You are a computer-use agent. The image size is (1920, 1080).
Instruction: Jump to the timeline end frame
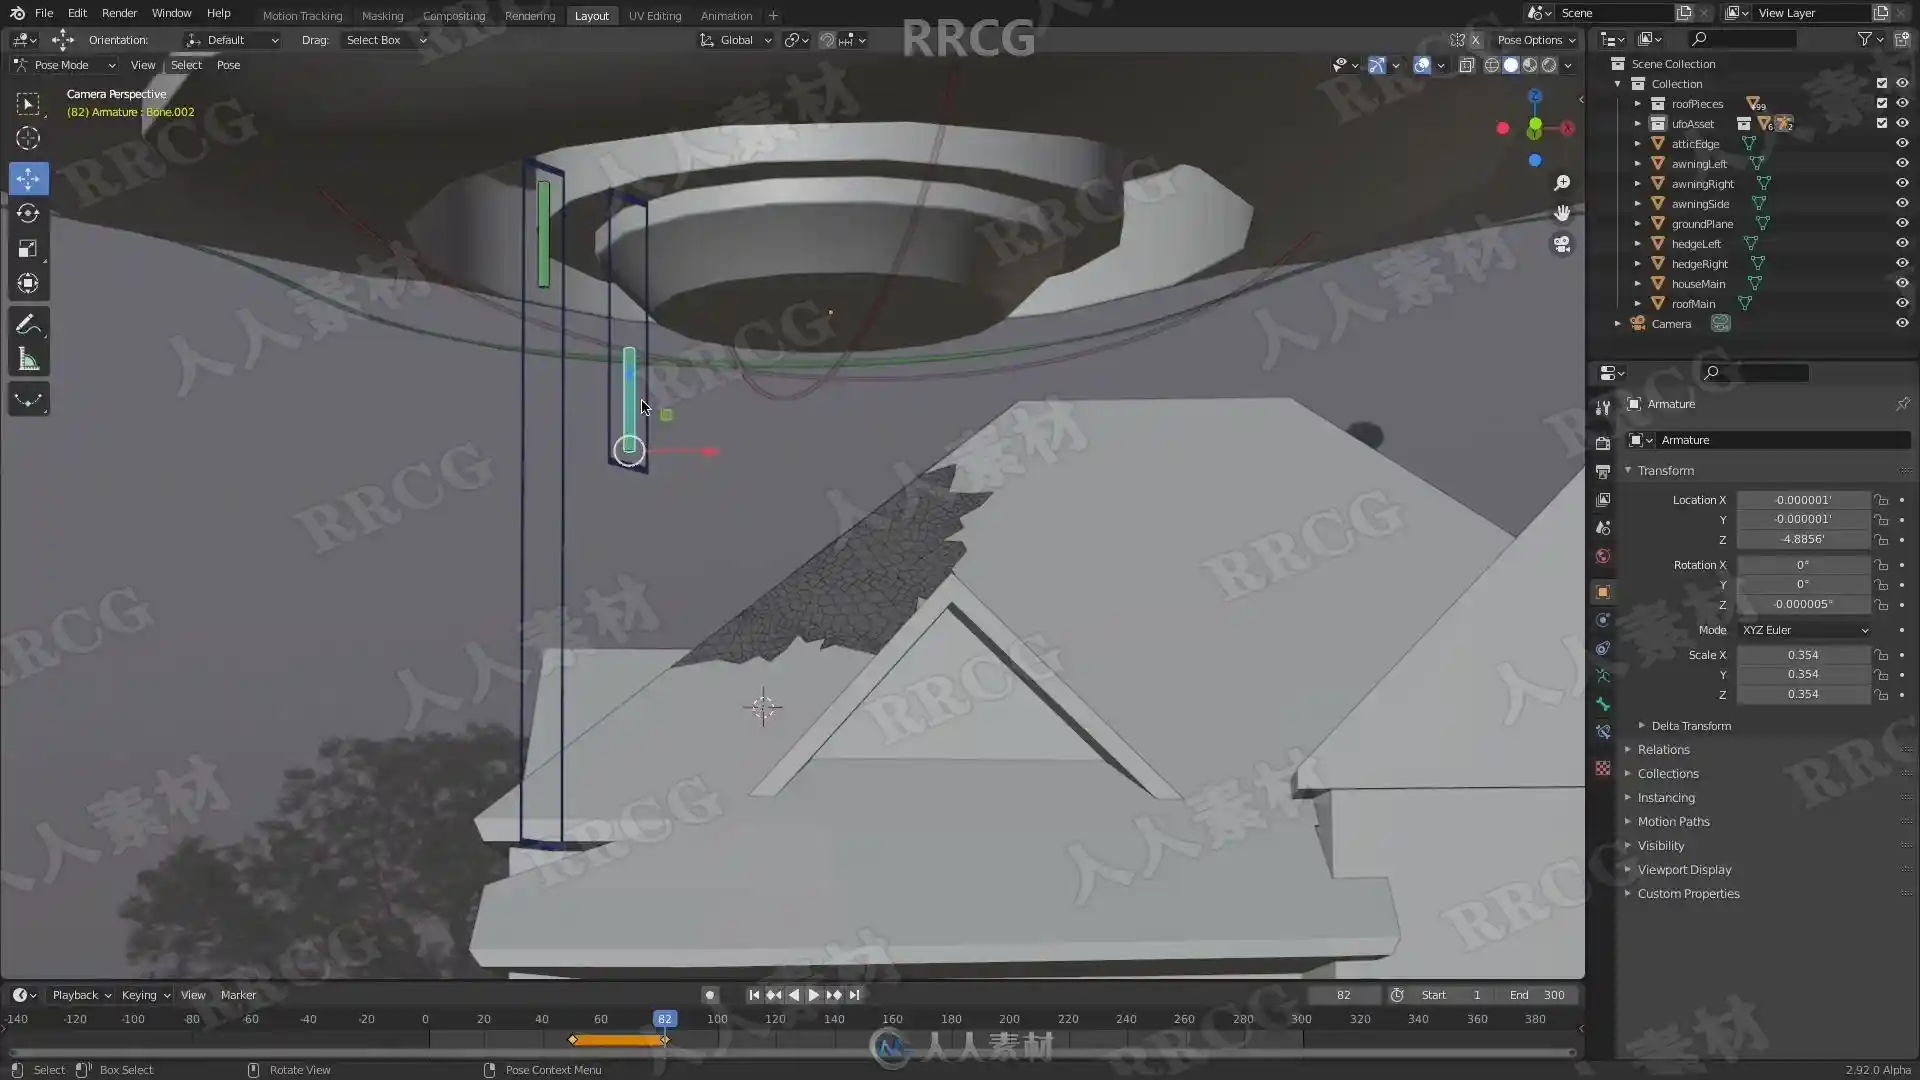pos(854,995)
